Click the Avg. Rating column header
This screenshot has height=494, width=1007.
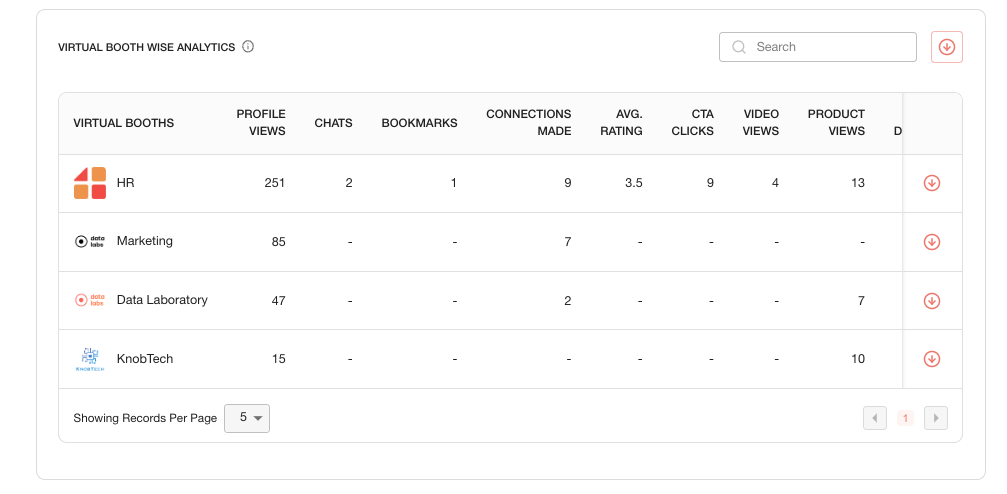(621, 122)
